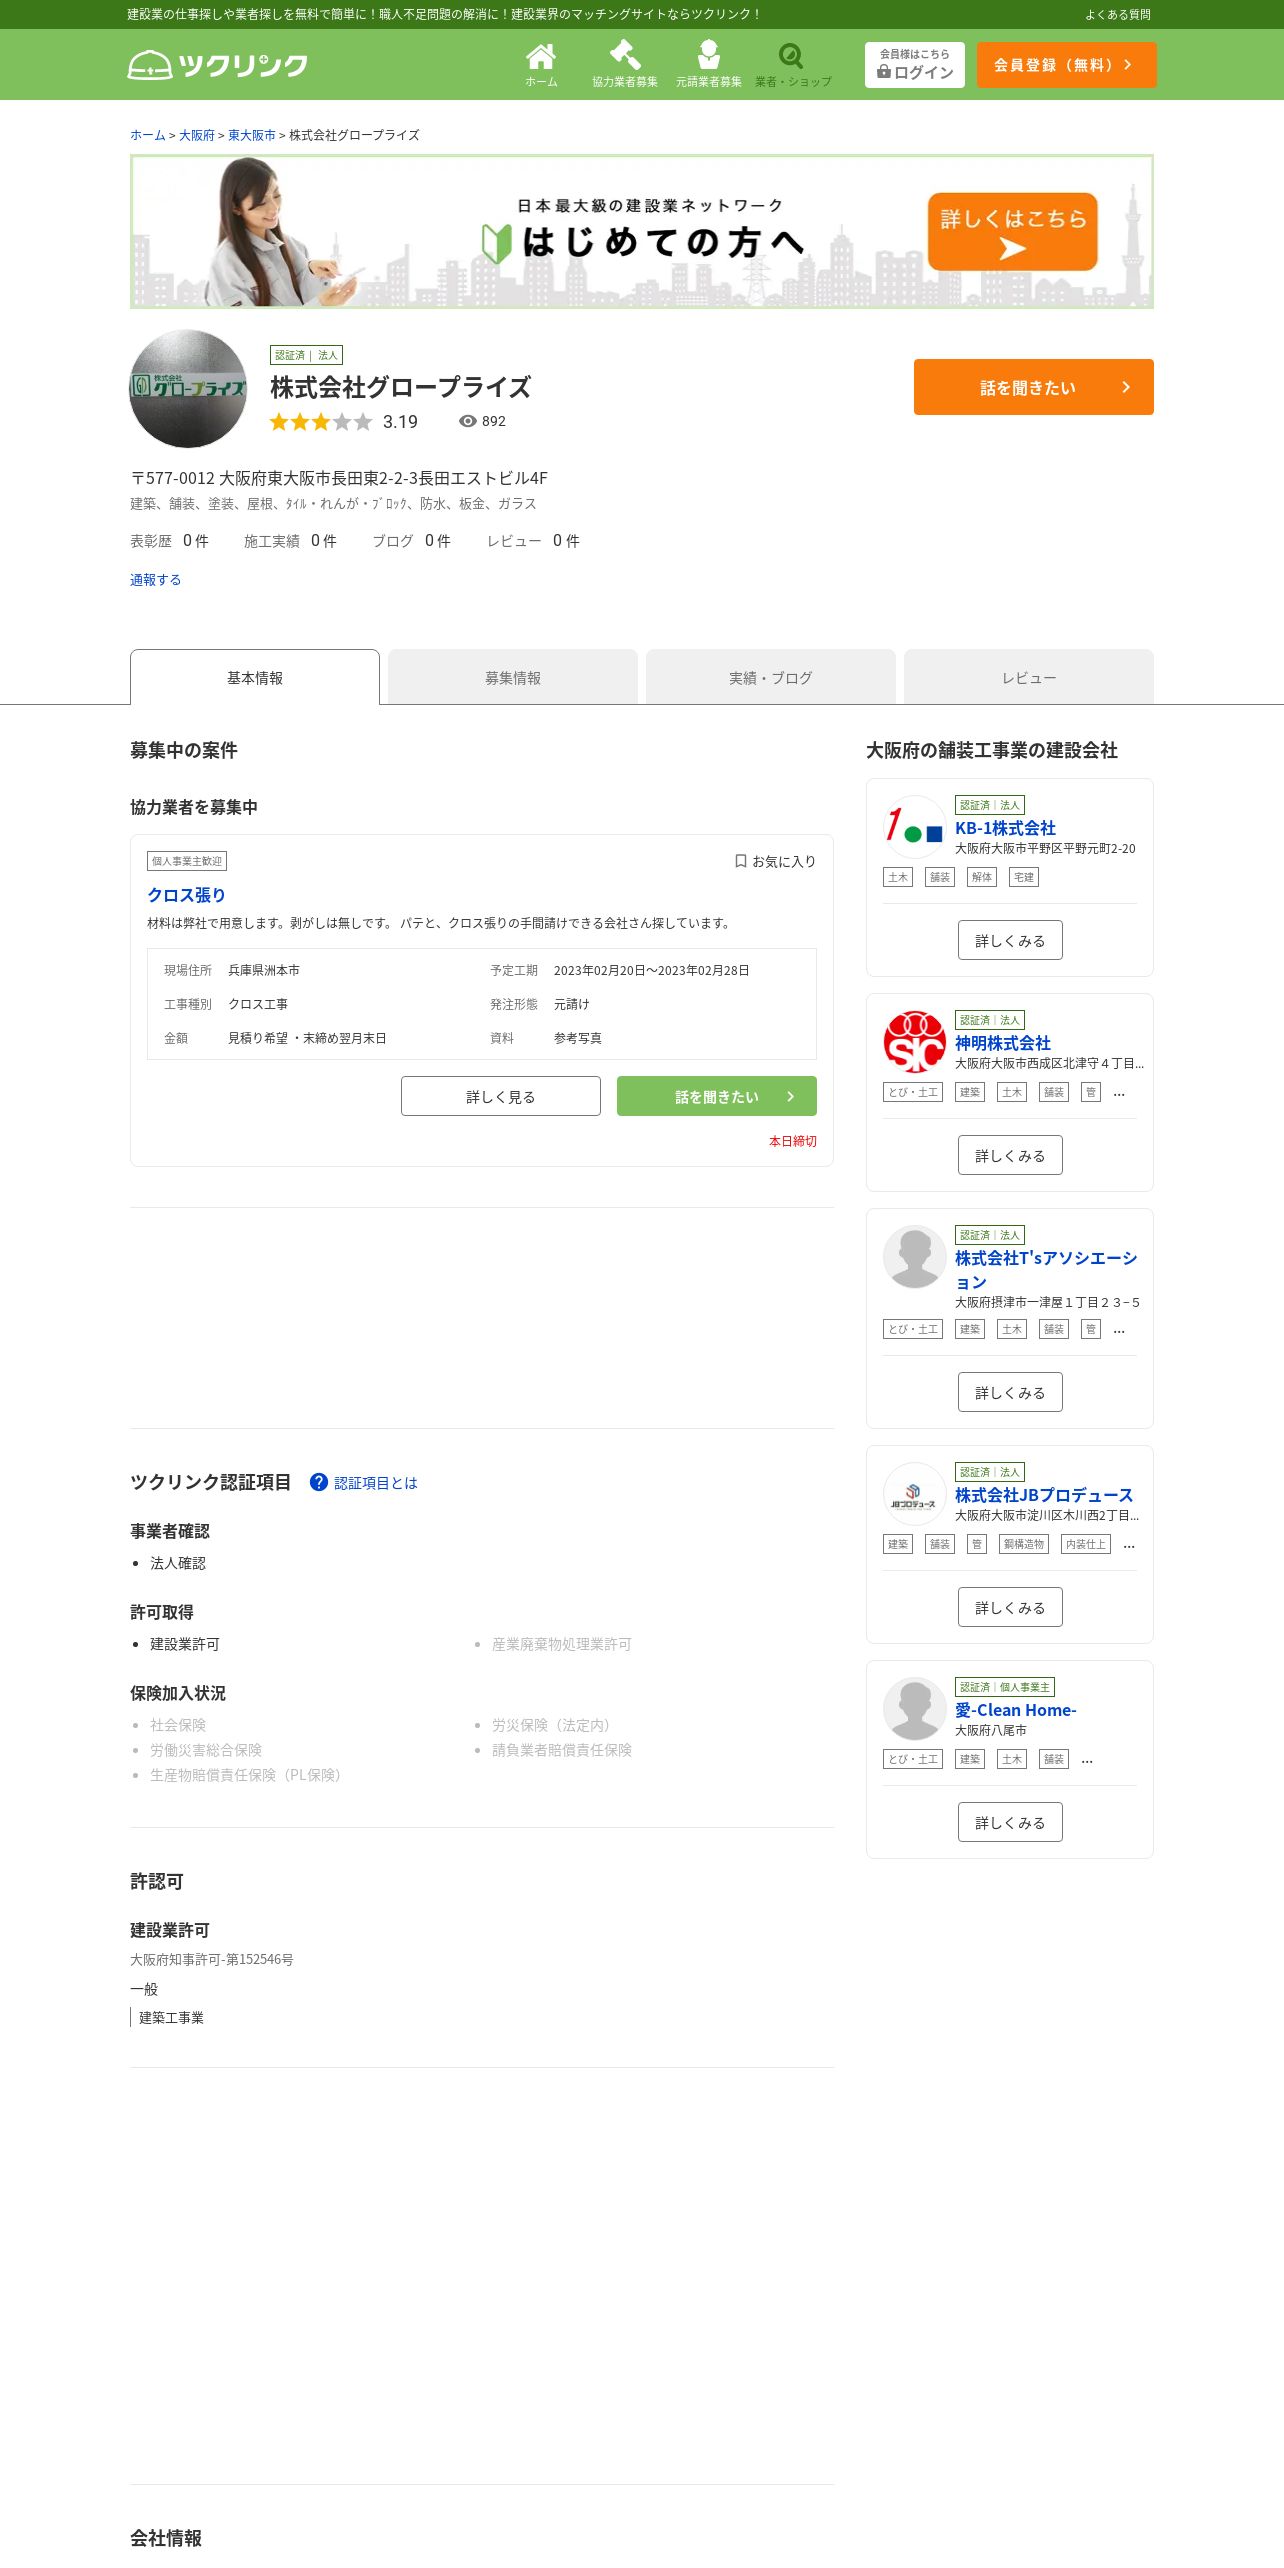The width and height of the screenshot is (1284, 2568).
Task: Click 詳しく見る for クロス張り job
Action: [501, 1096]
